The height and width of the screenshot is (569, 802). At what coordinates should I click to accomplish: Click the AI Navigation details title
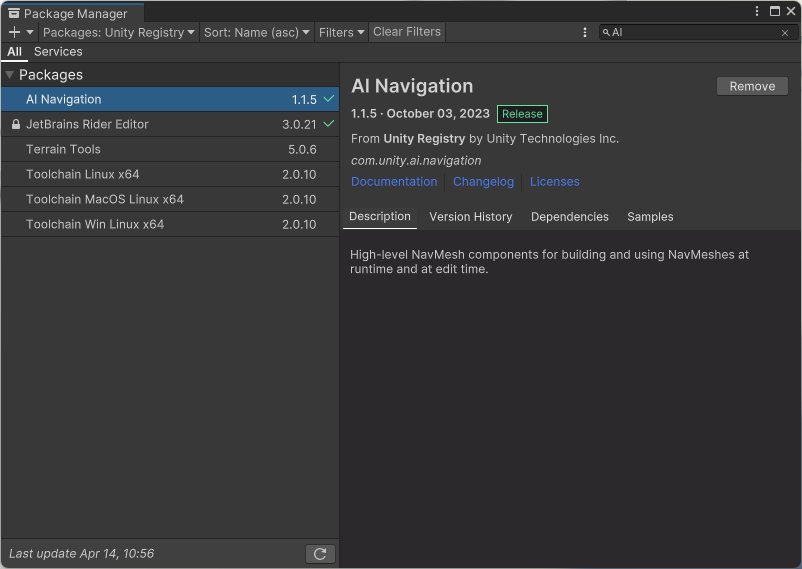click(412, 86)
